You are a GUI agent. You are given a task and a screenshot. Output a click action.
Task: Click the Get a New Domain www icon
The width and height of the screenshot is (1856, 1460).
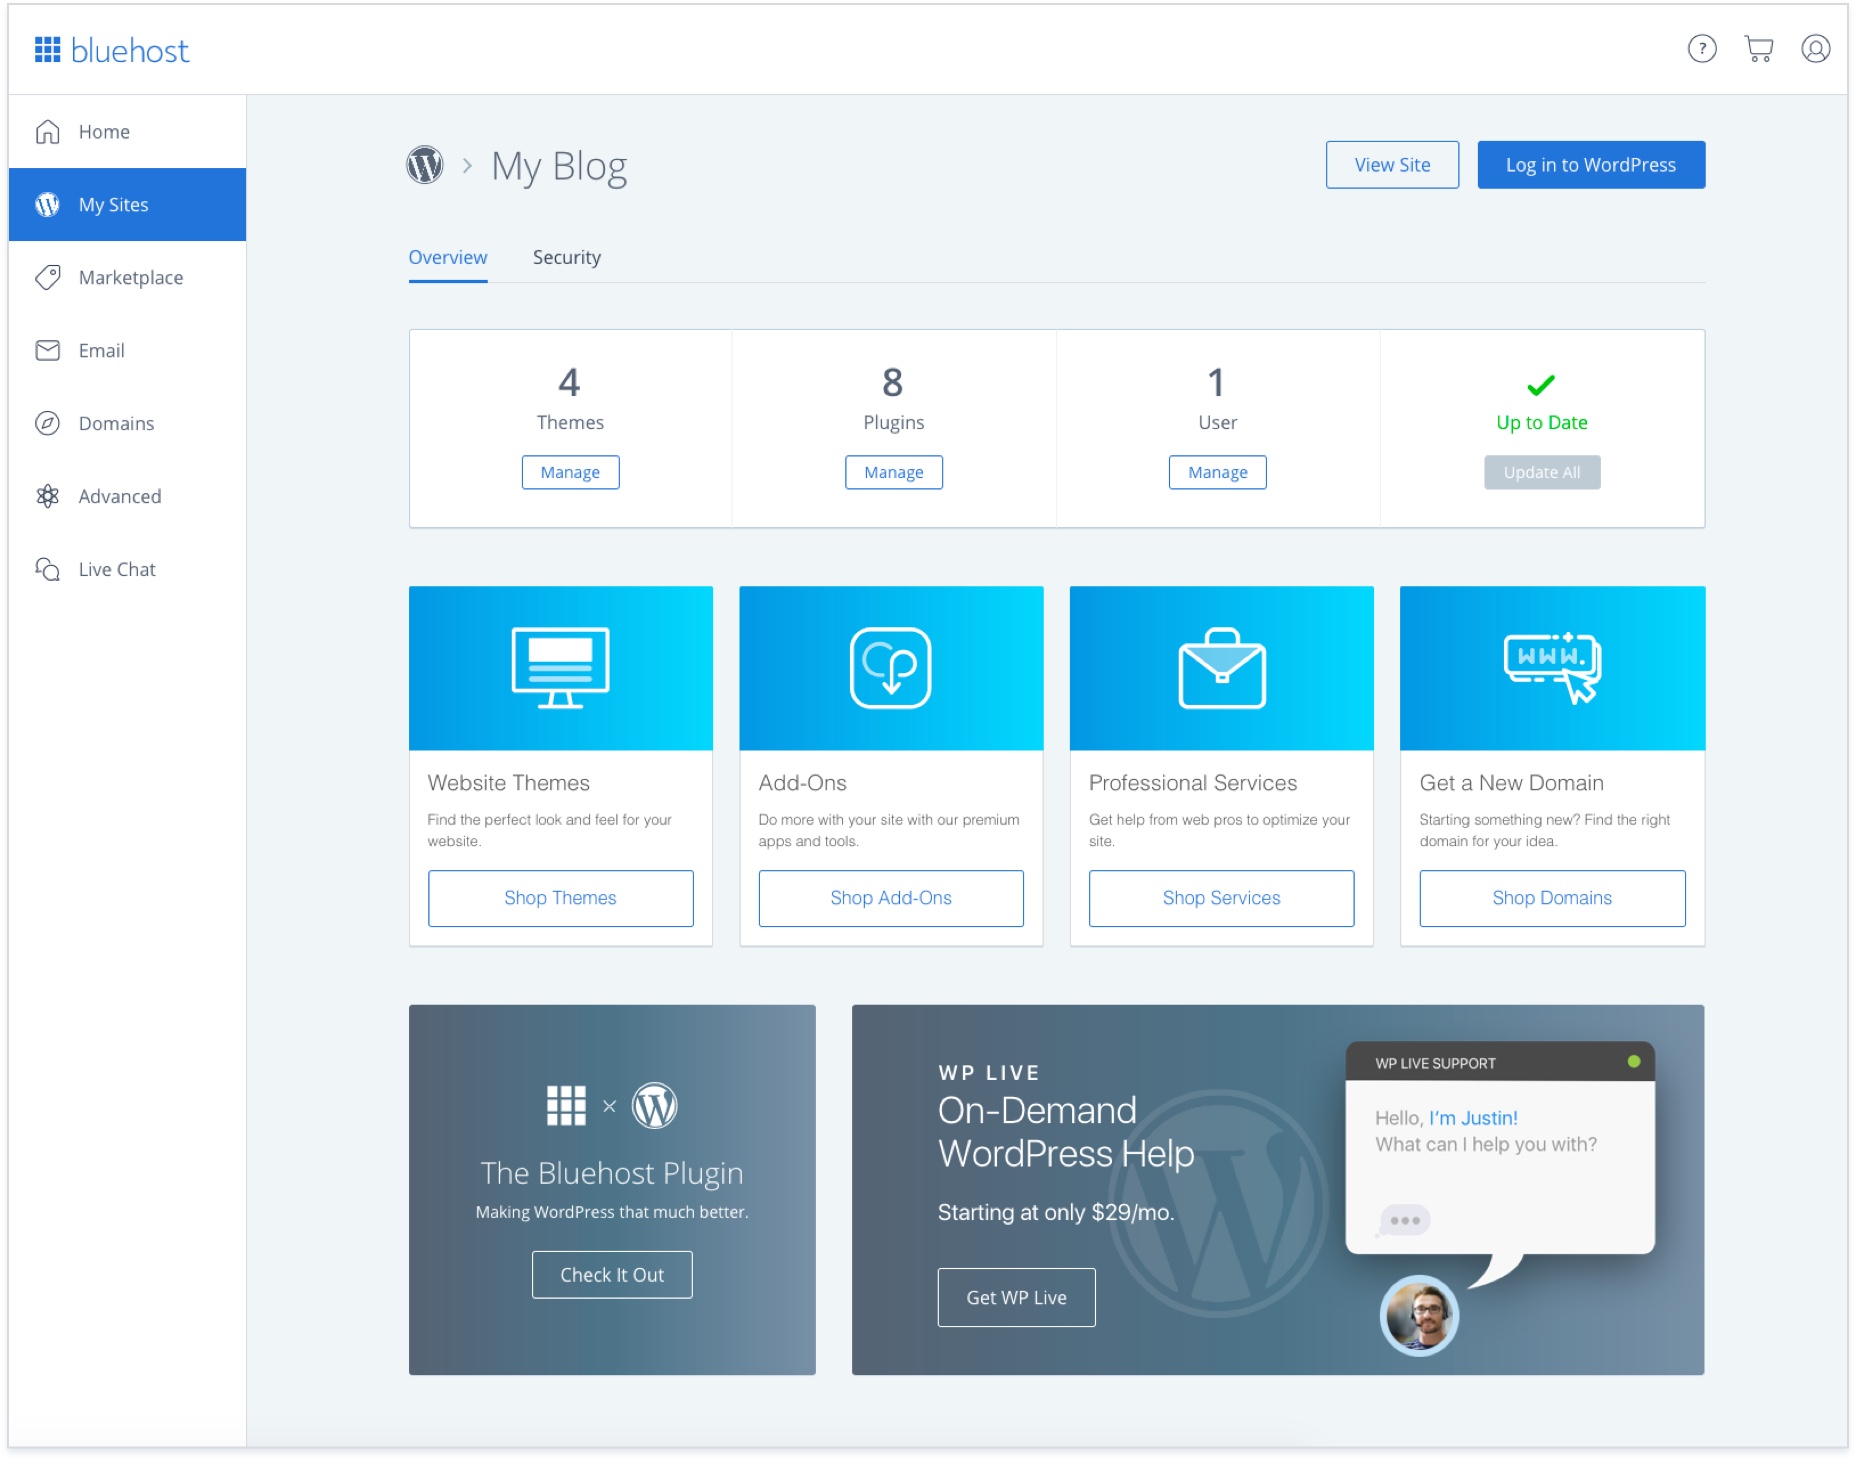tap(1552, 667)
